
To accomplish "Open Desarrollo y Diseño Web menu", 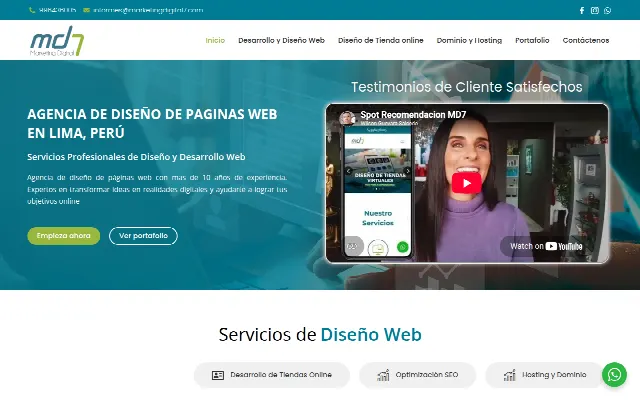I will click(282, 40).
